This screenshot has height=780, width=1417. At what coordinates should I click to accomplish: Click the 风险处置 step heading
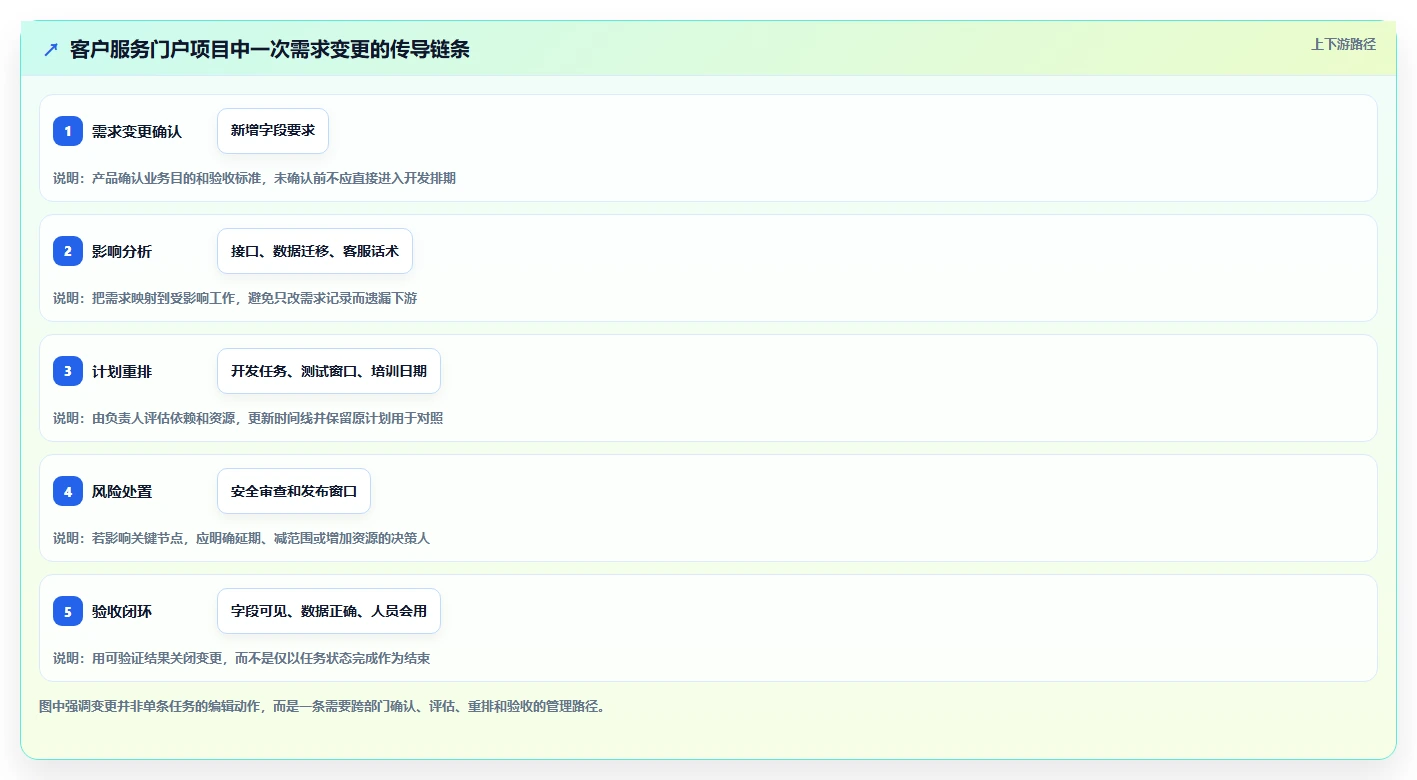click(122, 491)
